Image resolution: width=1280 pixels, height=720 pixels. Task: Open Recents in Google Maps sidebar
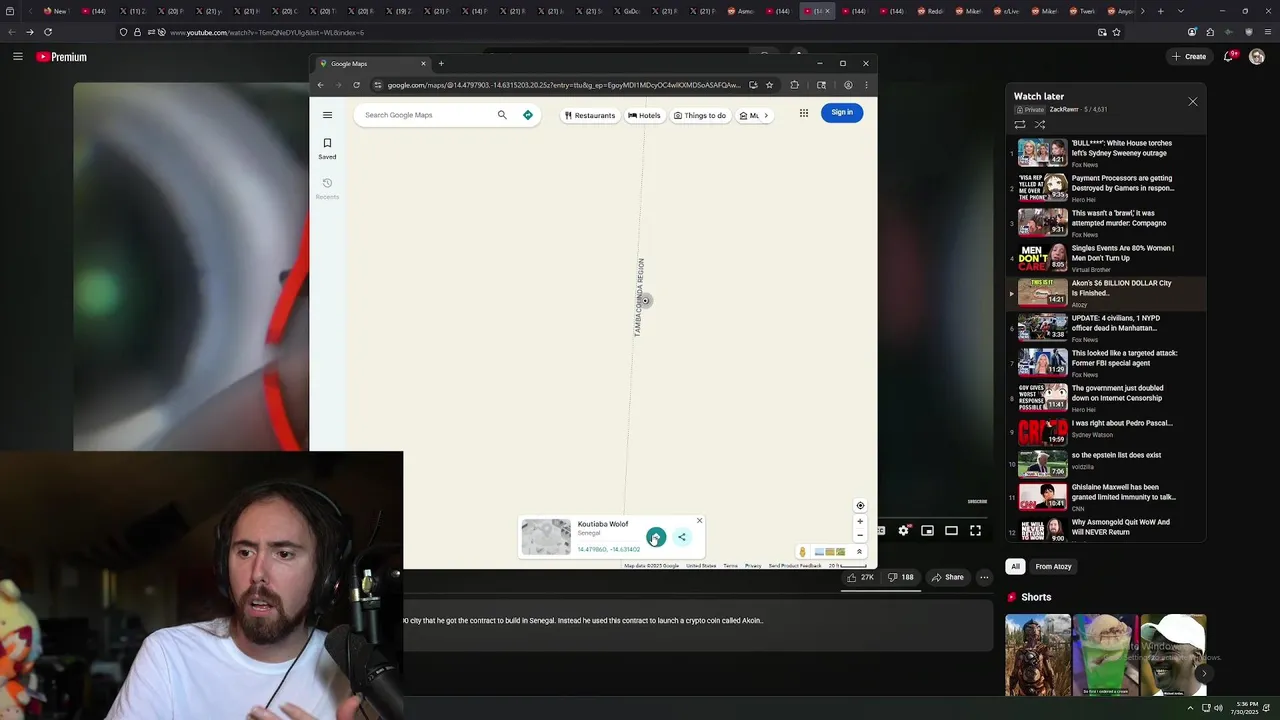(327, 189)
